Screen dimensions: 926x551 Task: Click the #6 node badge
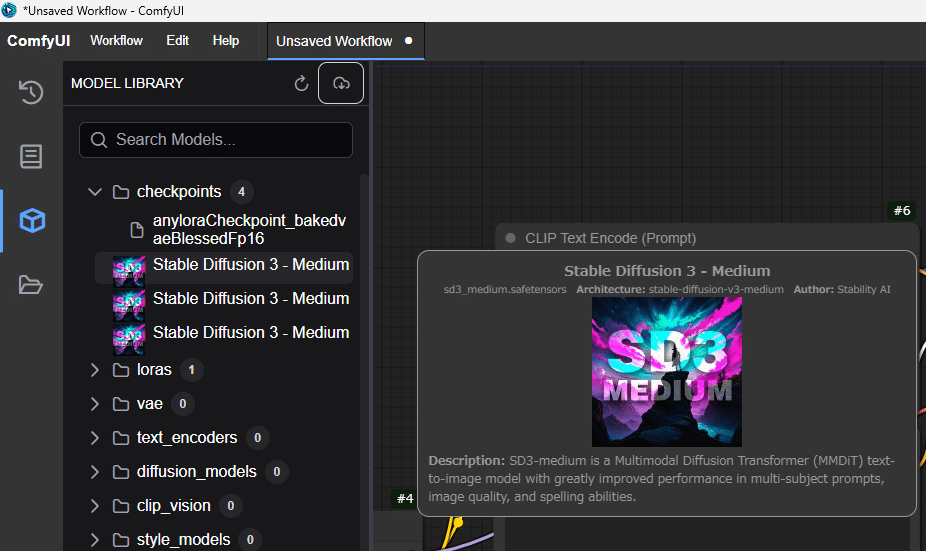(902, 211)
